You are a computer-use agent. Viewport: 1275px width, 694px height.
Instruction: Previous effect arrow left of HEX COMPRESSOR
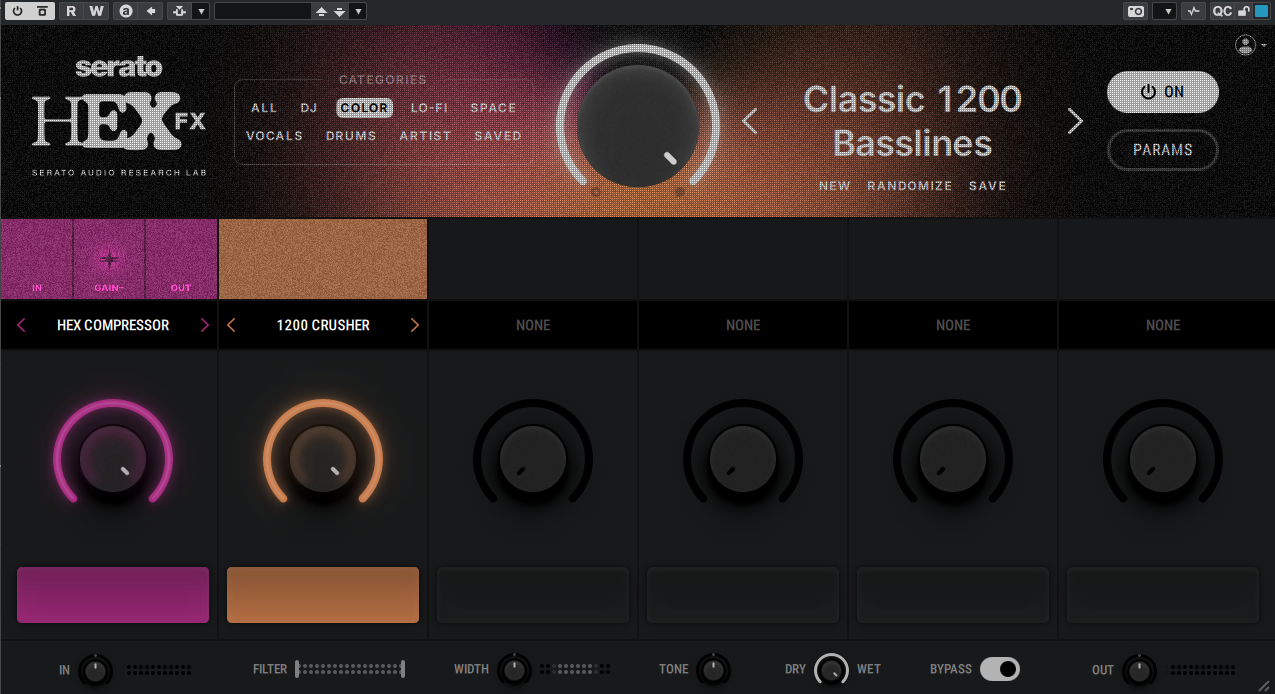pos(21,325)
